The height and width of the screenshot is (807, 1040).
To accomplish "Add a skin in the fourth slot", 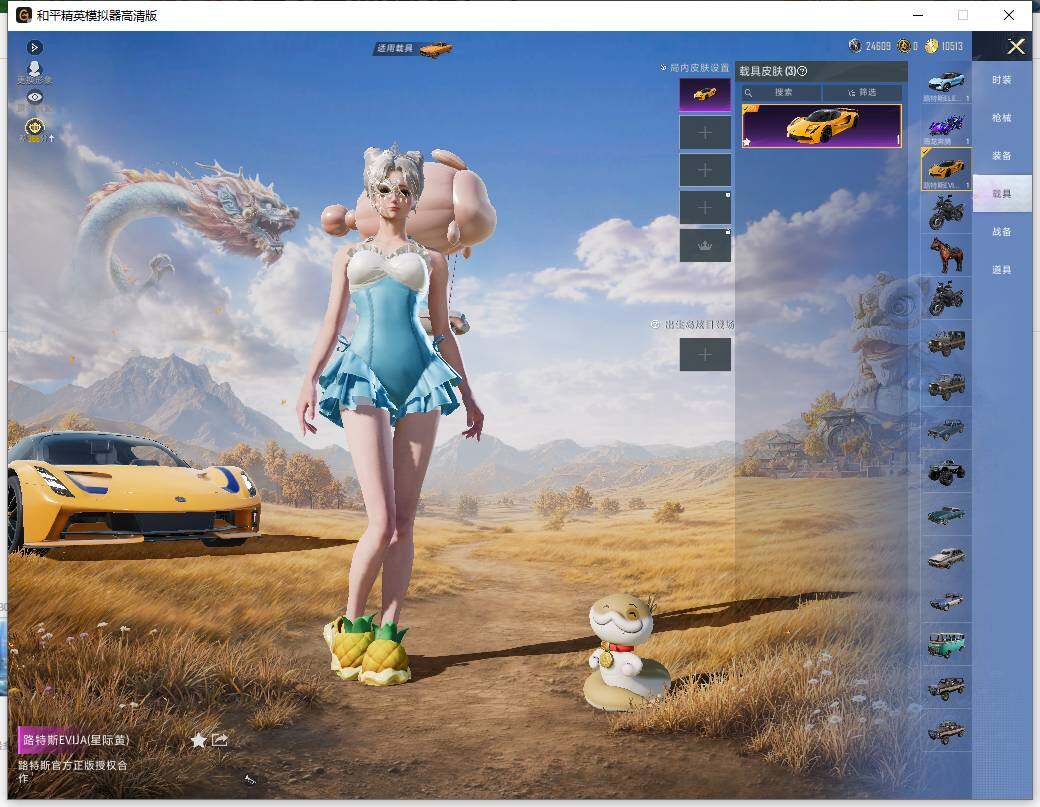I will pyautogui.click(x=704, y=208).
